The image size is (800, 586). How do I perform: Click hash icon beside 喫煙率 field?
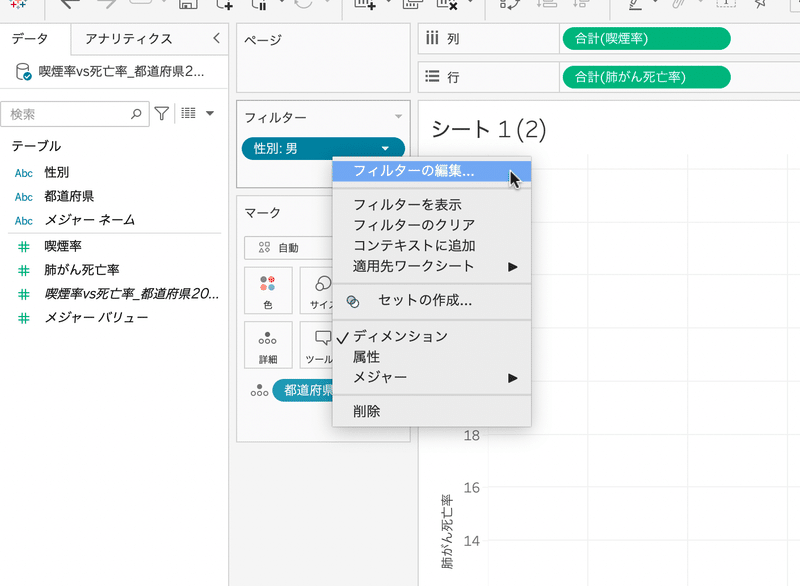tap(23, 247)
